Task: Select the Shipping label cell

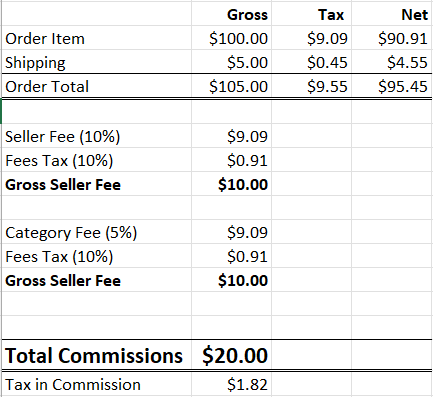Action: tap(97, 62)
